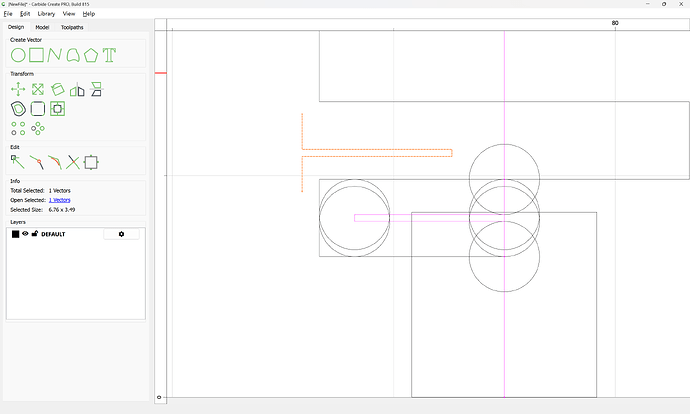Select the Polygon vector tool
Image resolution: width=690 pixels, height=414 pixels.
(91, 55)
